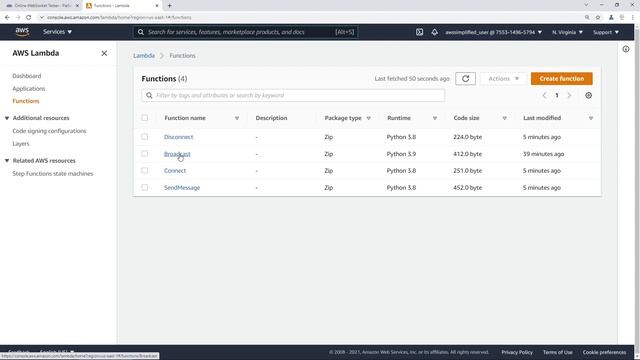Select Functions in the sidebar
Image resolution: width=640 pixels, height=360 pixels.
pyautogui.click(x=26, y=101)
